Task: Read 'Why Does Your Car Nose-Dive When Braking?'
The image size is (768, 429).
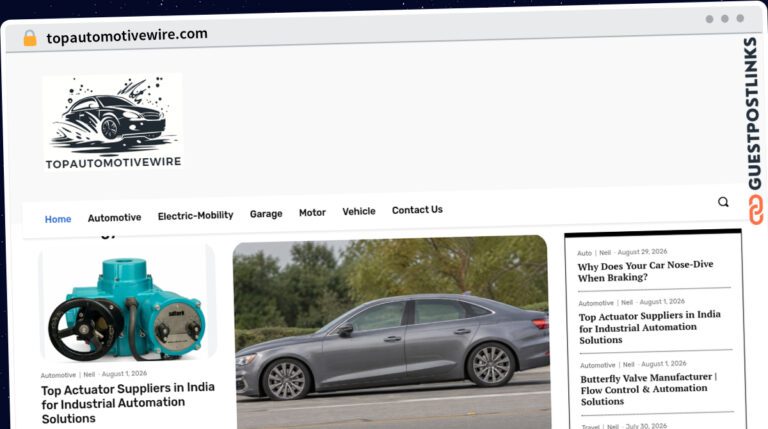Action: point(645,271)
